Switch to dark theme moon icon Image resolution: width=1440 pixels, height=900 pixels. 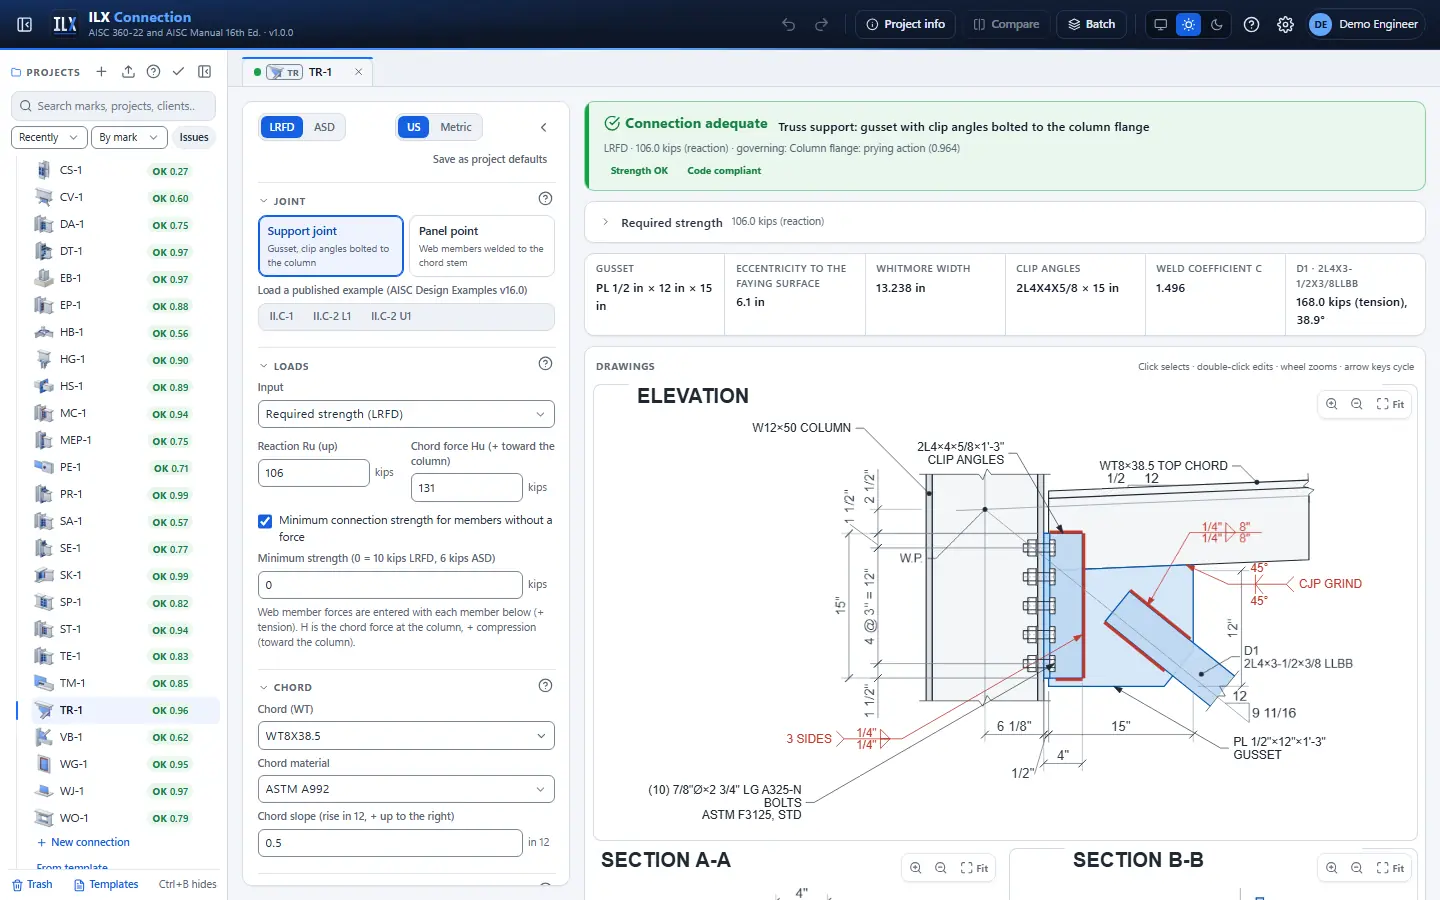click(1216, 24)
